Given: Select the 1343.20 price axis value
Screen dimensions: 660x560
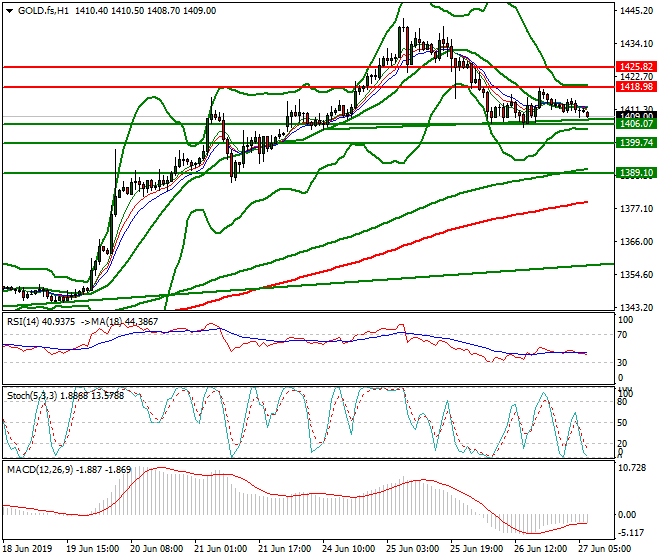Looking at the screenshot, I should pos(636,308).
